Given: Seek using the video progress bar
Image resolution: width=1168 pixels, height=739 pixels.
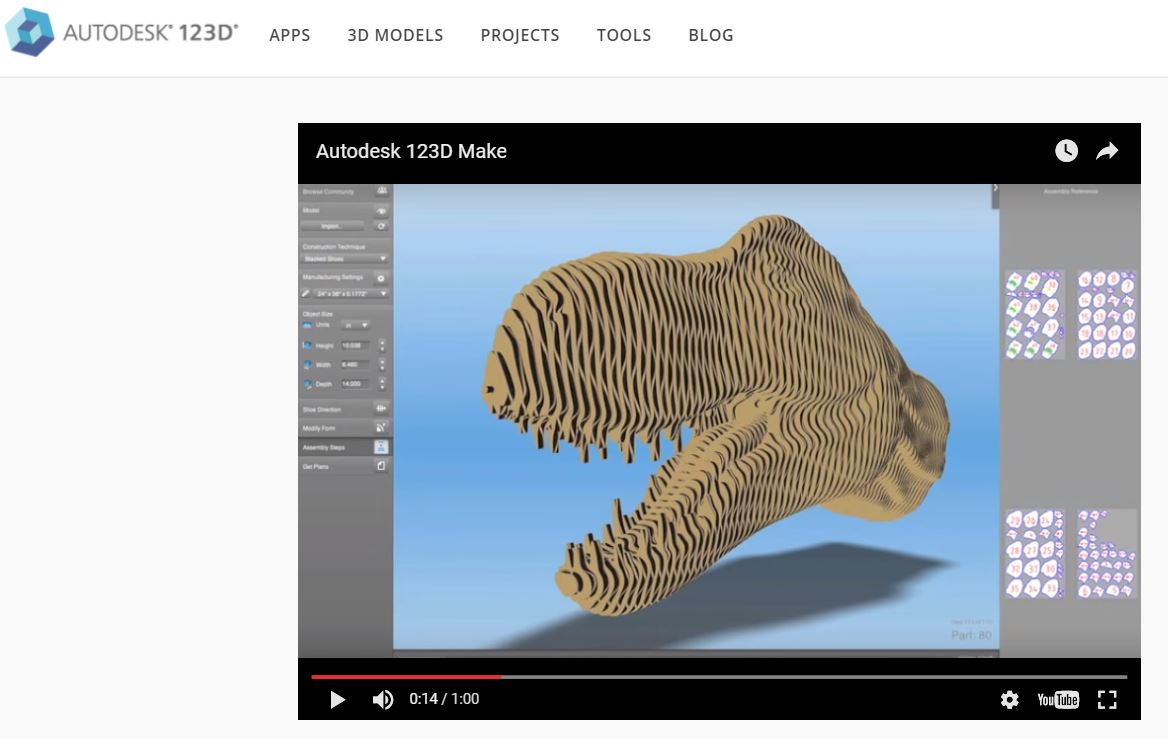Looking at the screenshot, I should 719,677.
